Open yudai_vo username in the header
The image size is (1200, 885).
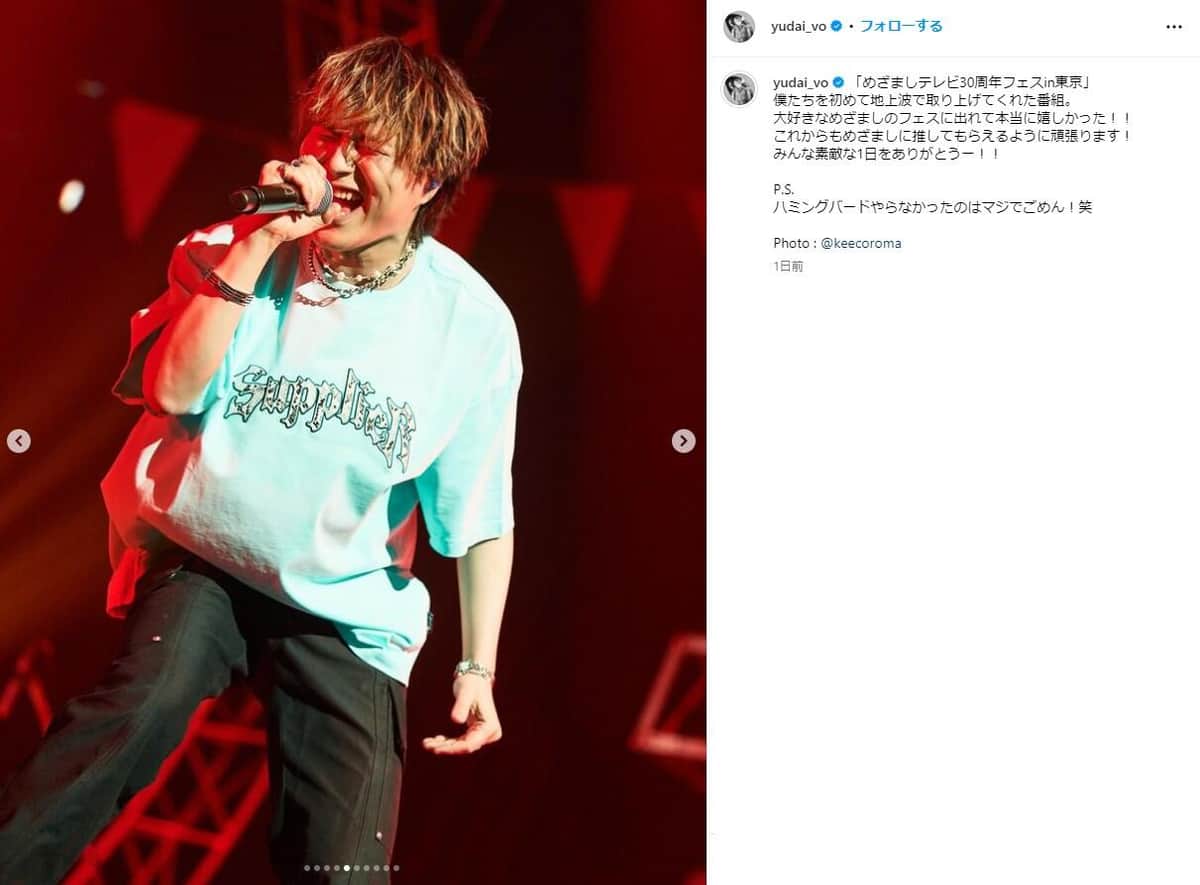pos(799,27)
